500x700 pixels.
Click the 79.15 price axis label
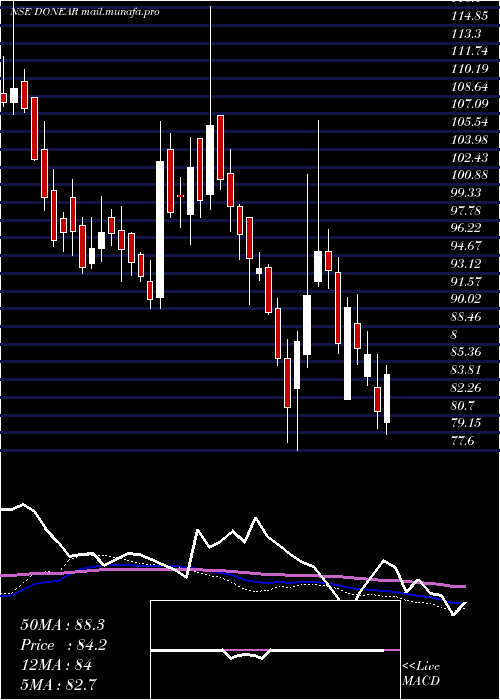(467, 423)
